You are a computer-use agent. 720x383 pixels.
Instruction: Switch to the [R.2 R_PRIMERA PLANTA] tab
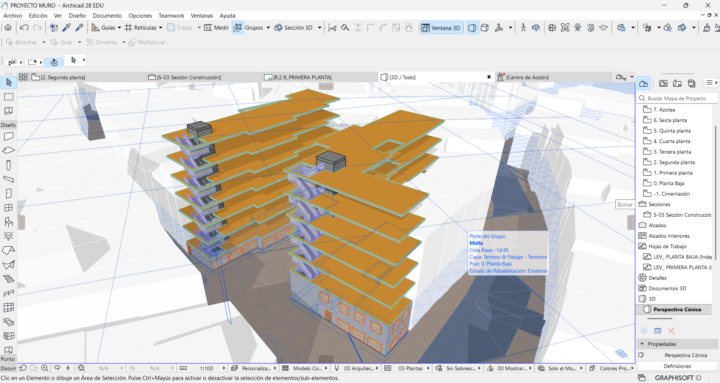(321, 77)
